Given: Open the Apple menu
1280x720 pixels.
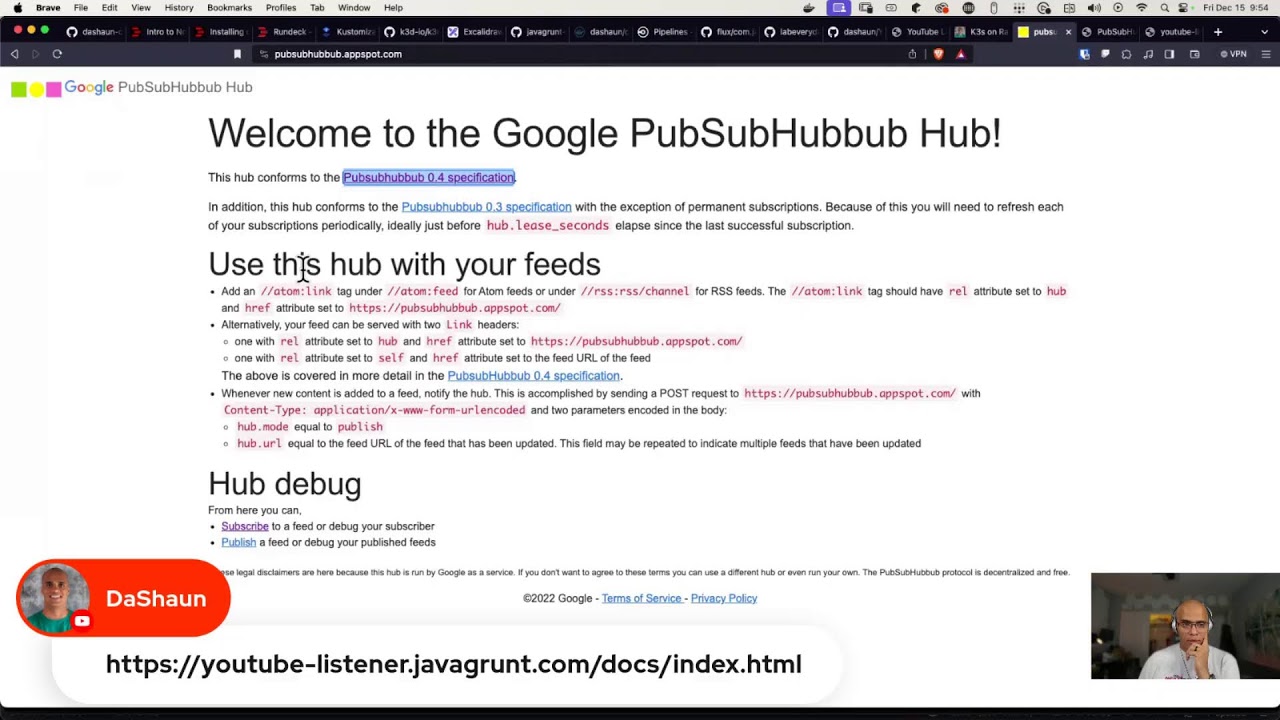Looking at the screenshot, I should (17, 7).
